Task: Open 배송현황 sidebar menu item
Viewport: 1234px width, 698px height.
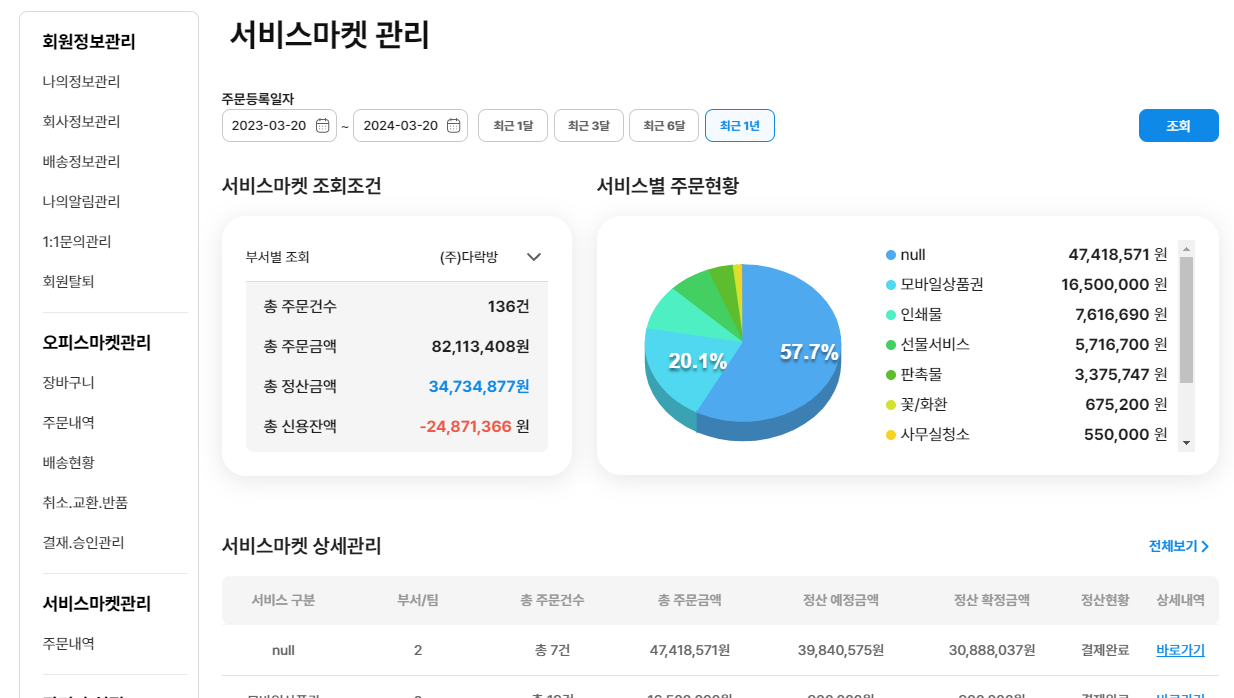Action: tap(68, 462)
